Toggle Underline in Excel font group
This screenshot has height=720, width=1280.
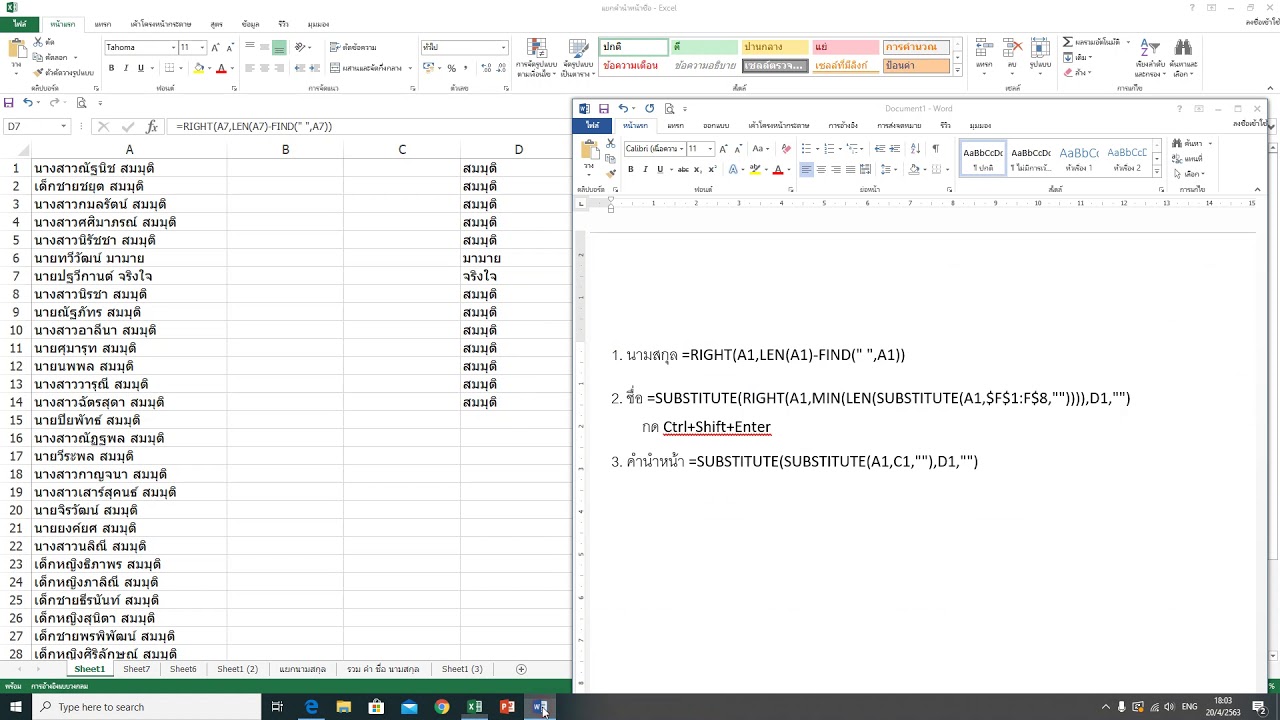coord(141,68)
